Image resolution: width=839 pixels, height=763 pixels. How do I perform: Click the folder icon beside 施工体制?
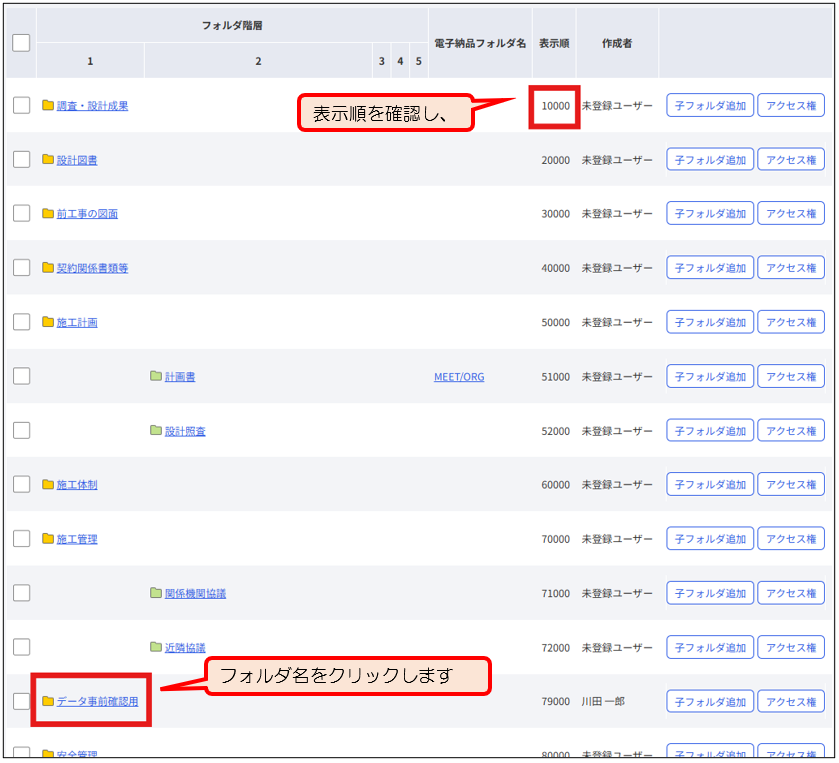coord(48,484)
